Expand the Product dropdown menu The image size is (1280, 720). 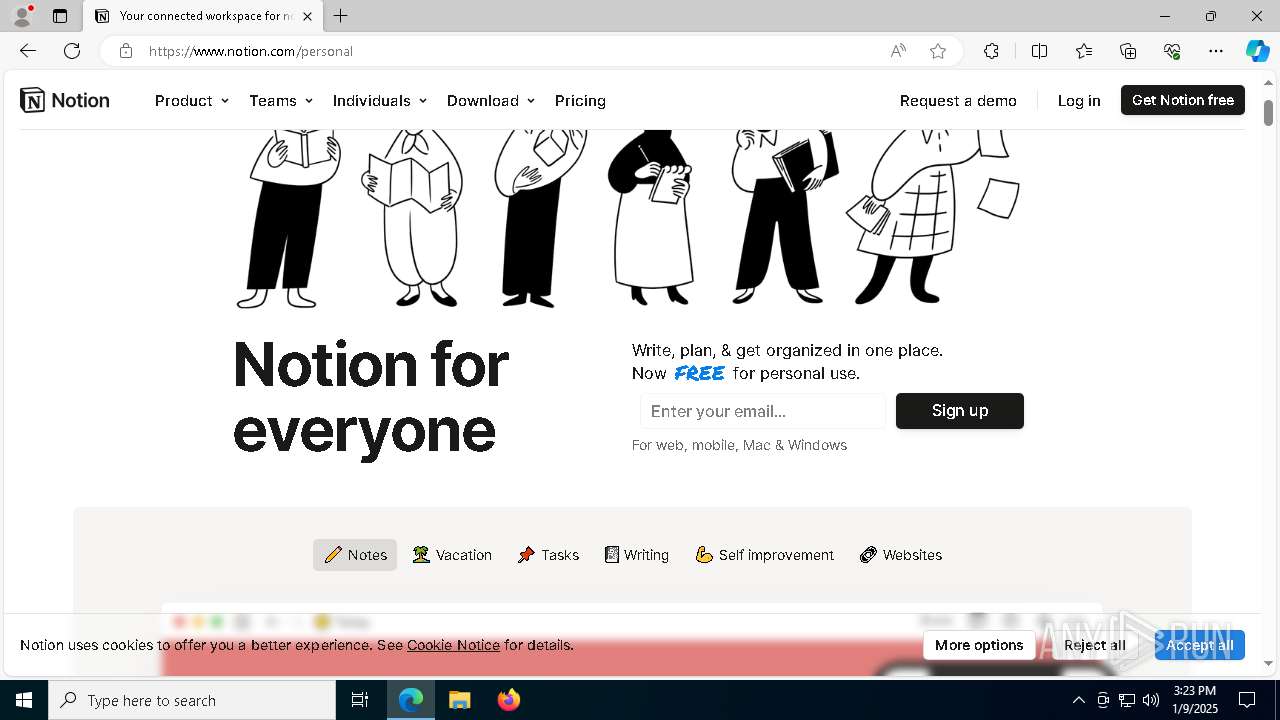192,101
